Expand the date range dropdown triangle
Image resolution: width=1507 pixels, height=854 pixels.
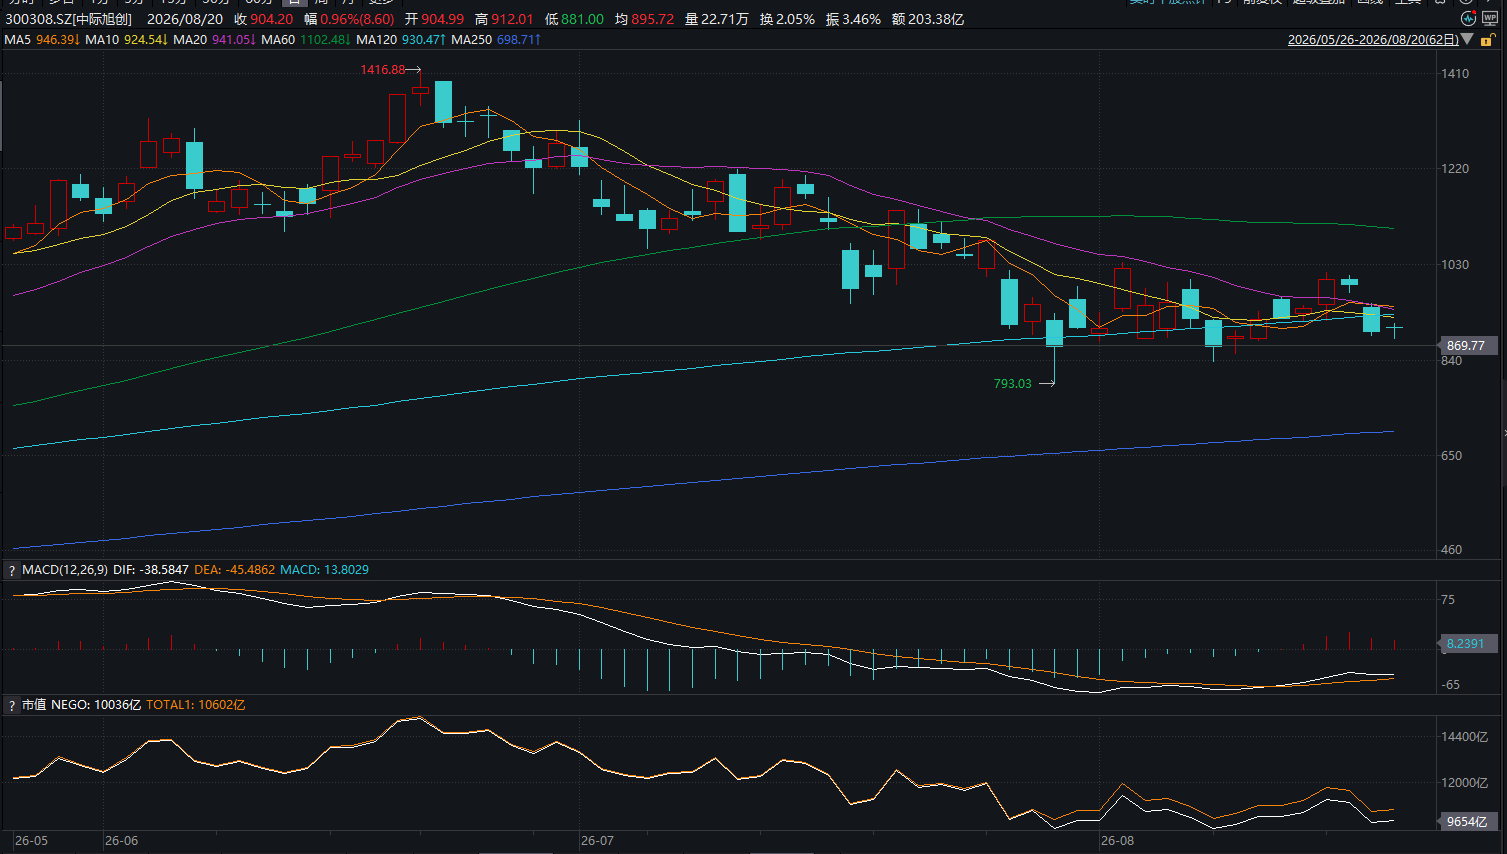tap(1467, 39)
